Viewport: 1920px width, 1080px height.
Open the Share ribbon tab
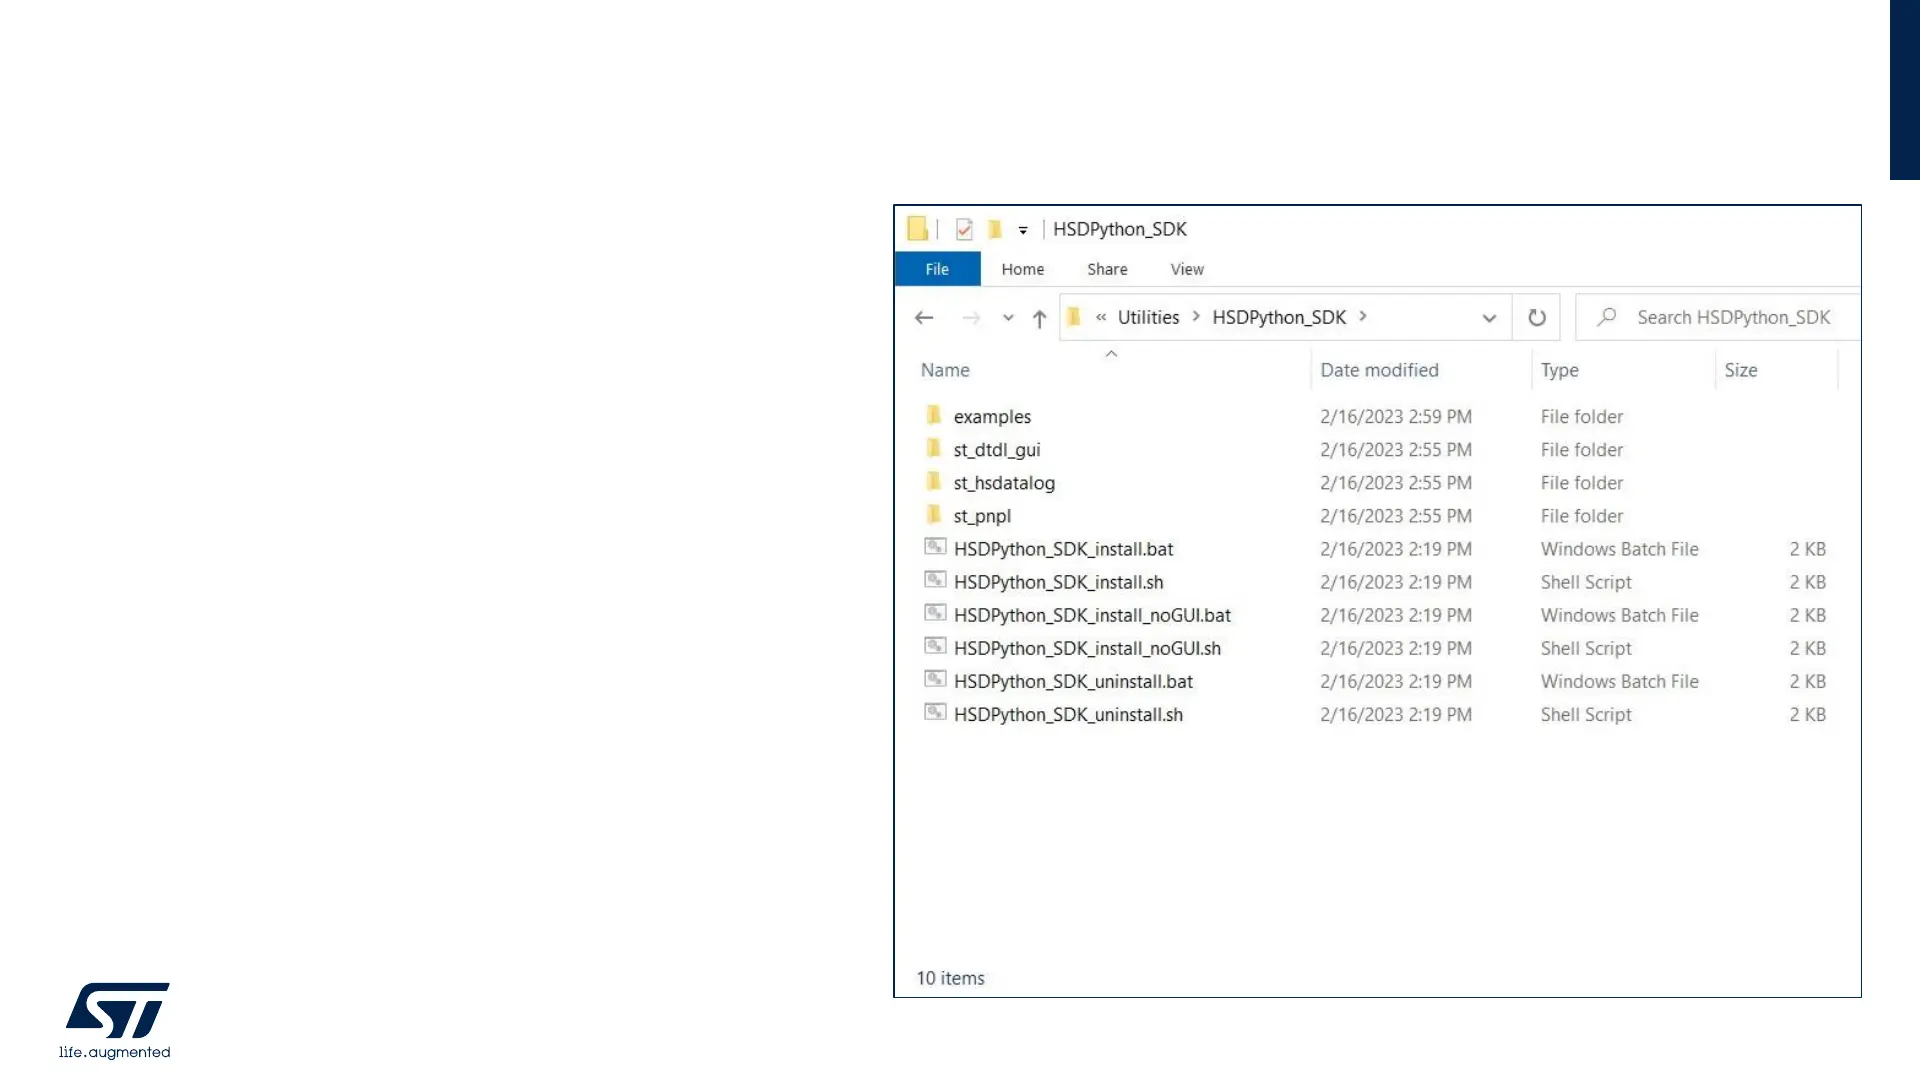pyautogui.click(x=1107, y=269)
